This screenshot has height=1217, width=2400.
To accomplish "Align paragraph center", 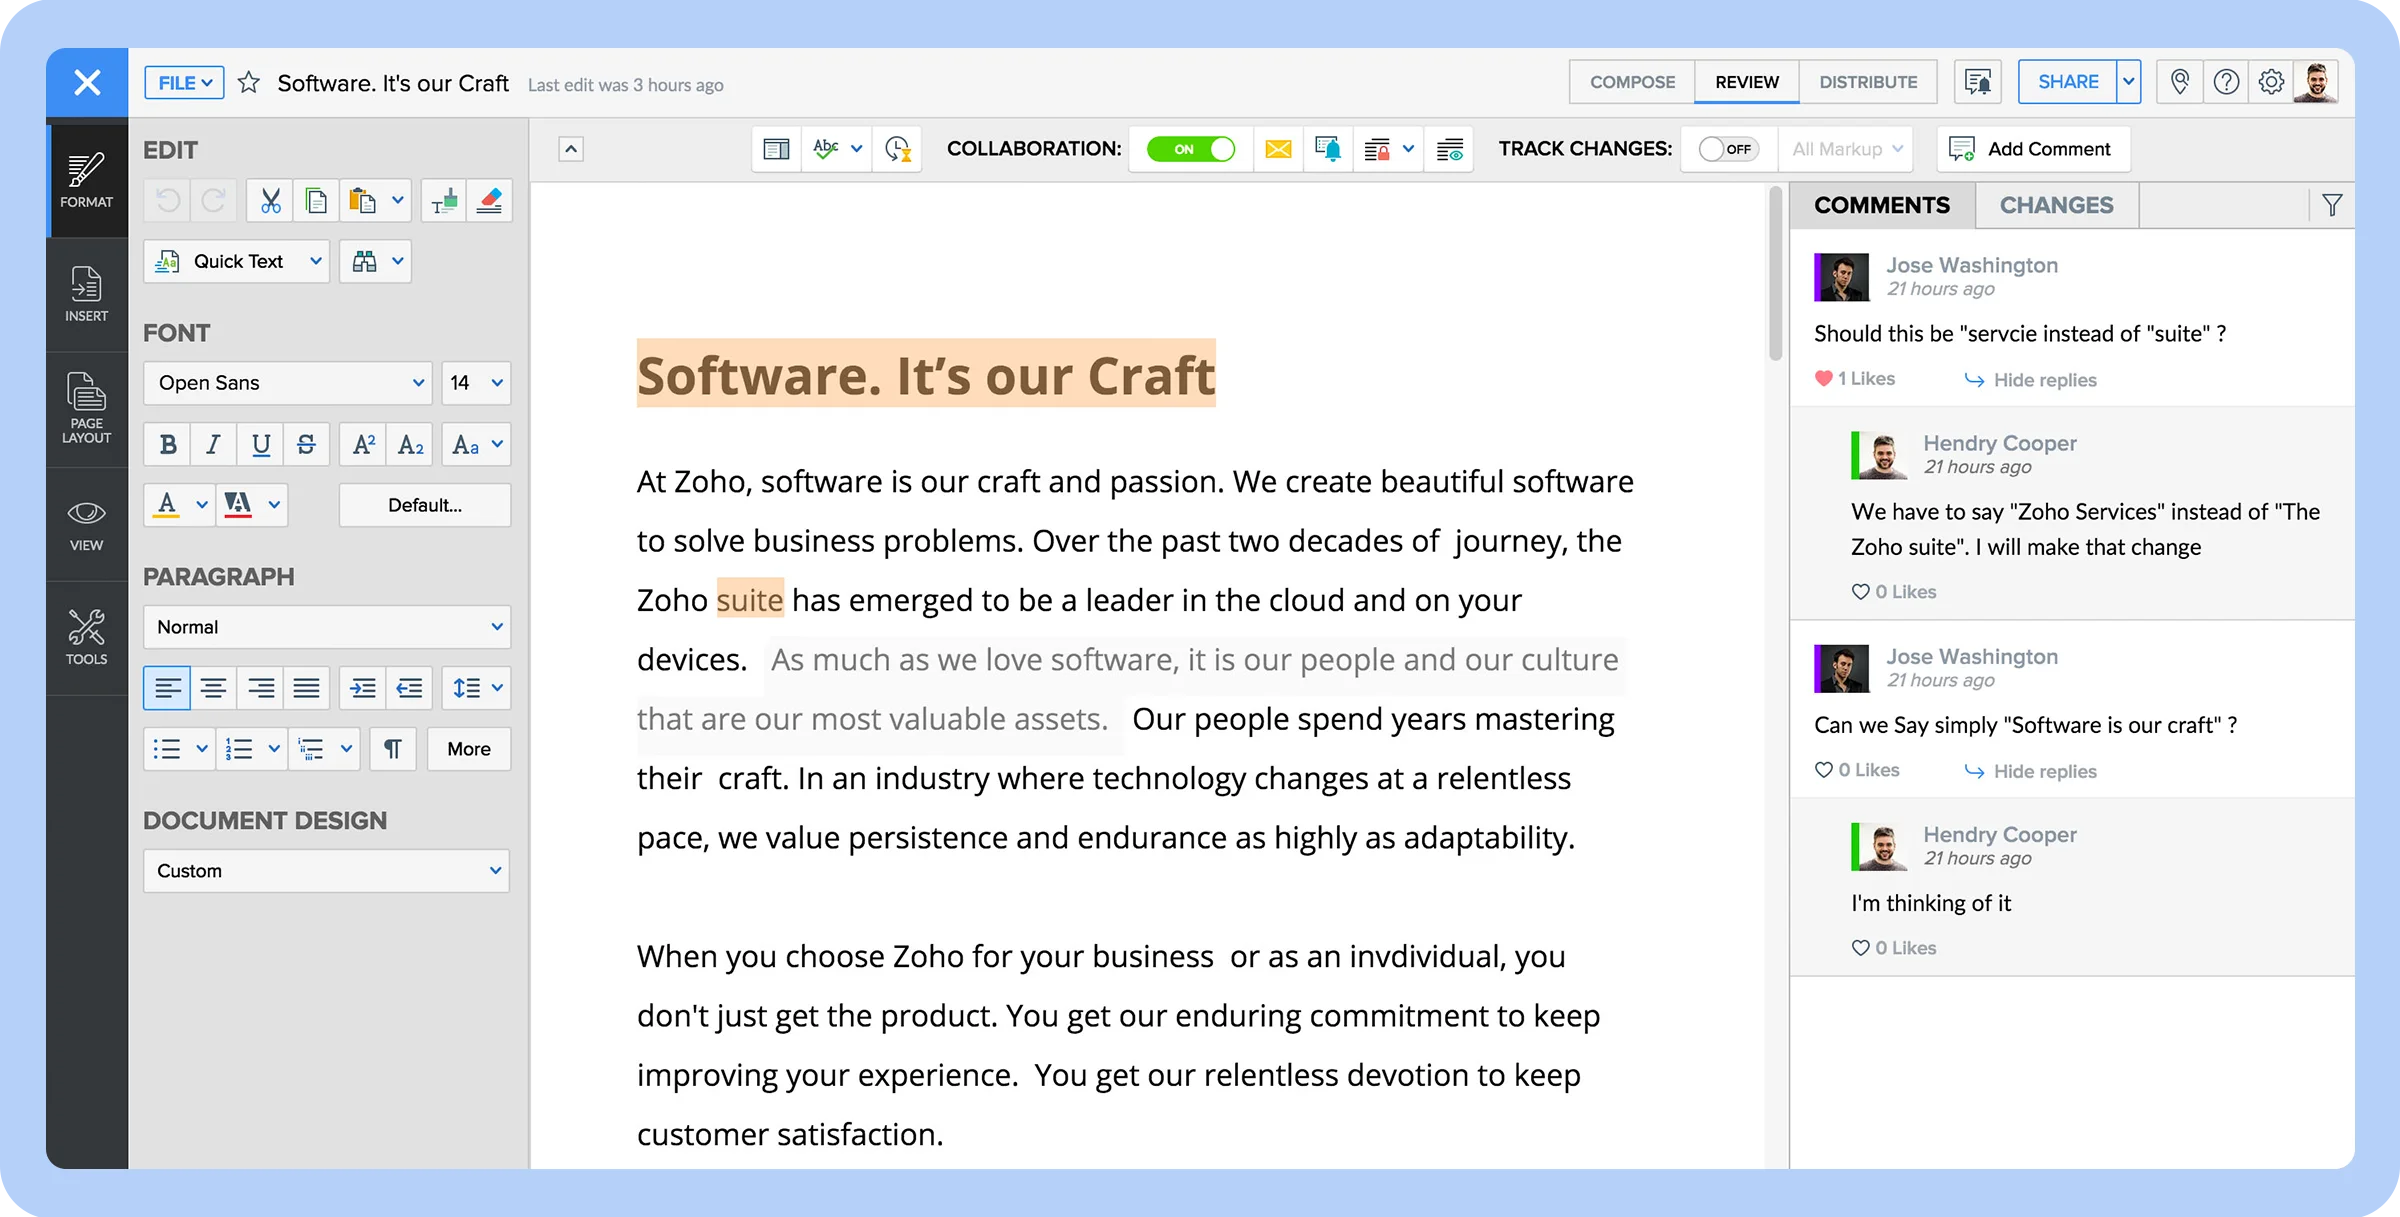I will 213,688.
